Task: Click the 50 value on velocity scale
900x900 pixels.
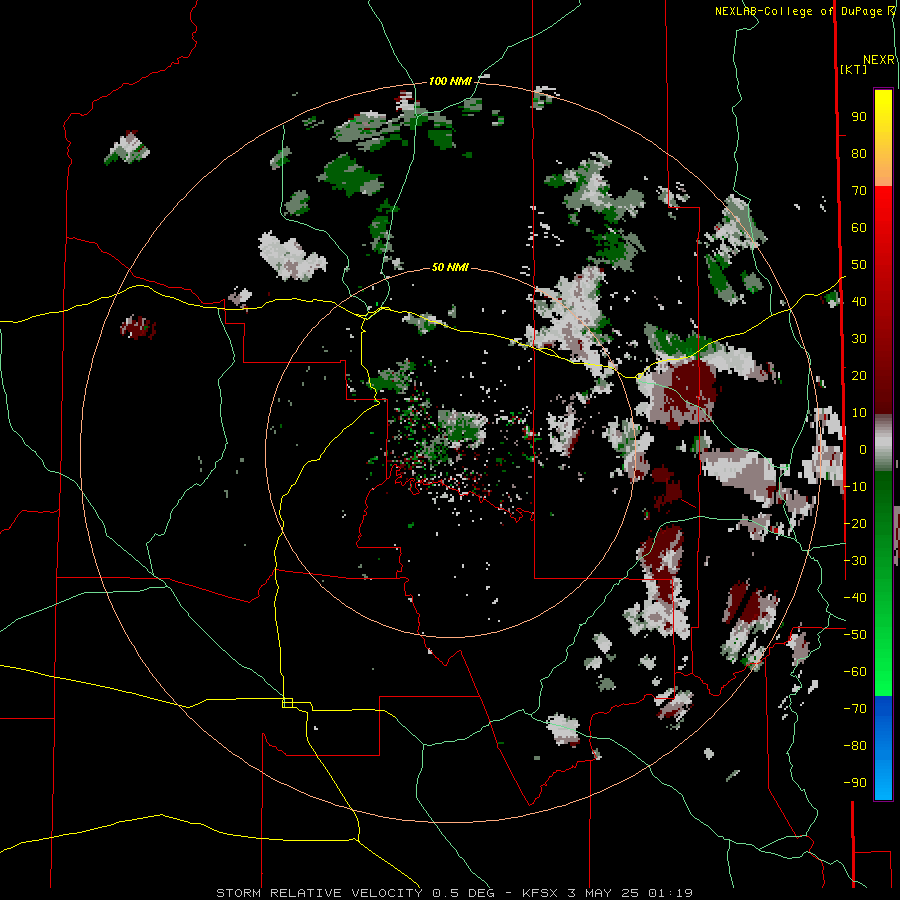Action: [x=859, y=265]
